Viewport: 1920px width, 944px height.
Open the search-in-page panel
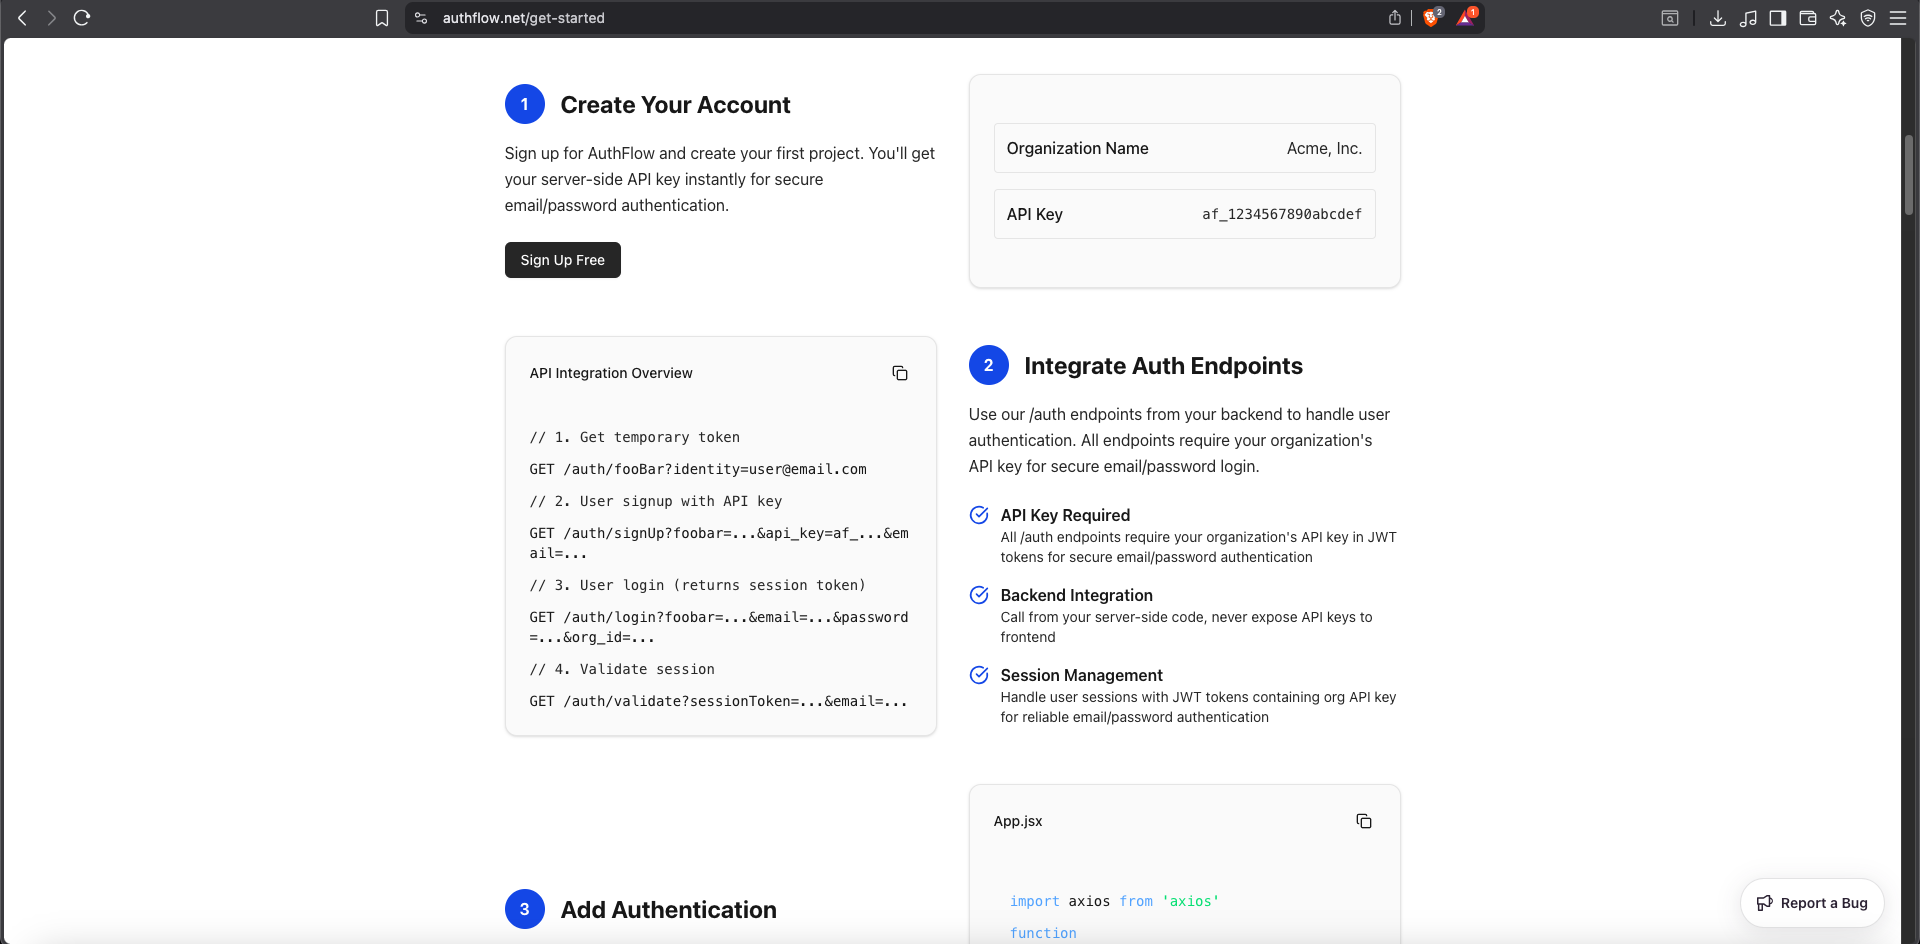coord(1670,18)
